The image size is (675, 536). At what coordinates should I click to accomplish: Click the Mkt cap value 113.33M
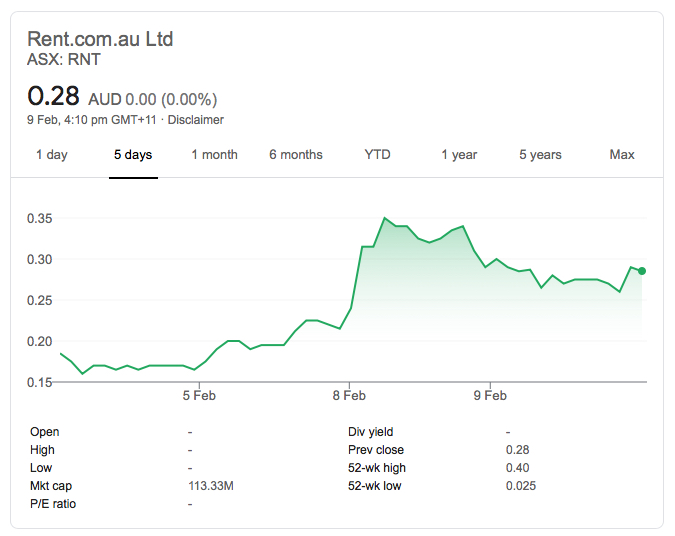pos(210,486)
